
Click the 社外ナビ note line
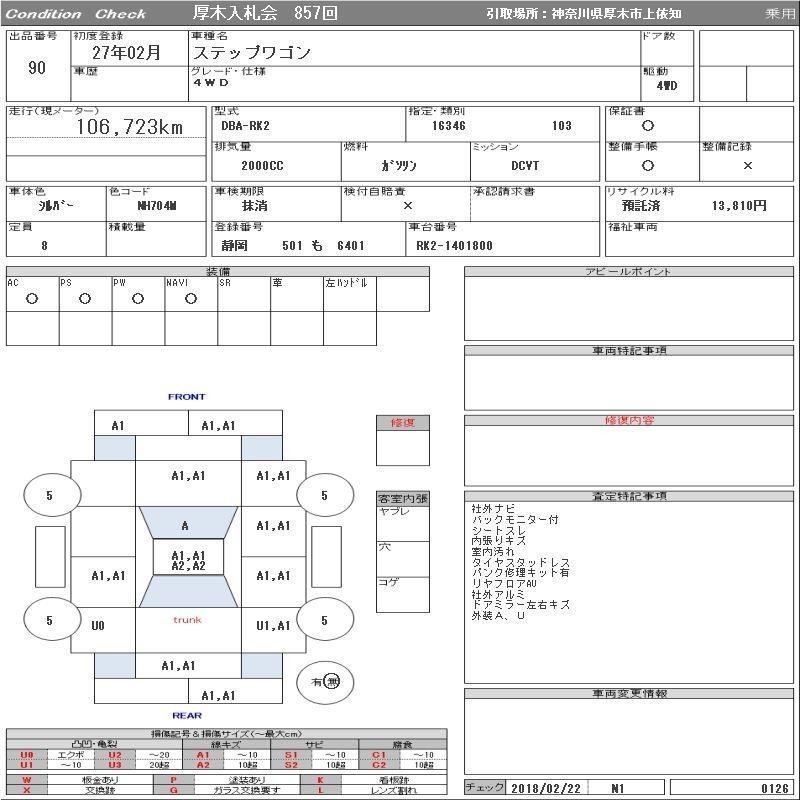(x=493, y=508)
